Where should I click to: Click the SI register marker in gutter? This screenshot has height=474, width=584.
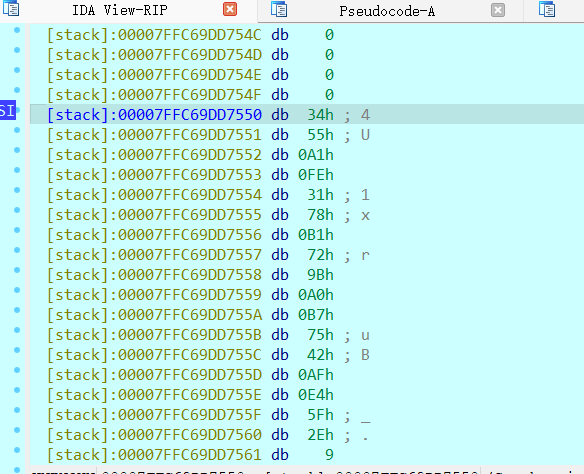pyautogui.click(x=7, y=110)
